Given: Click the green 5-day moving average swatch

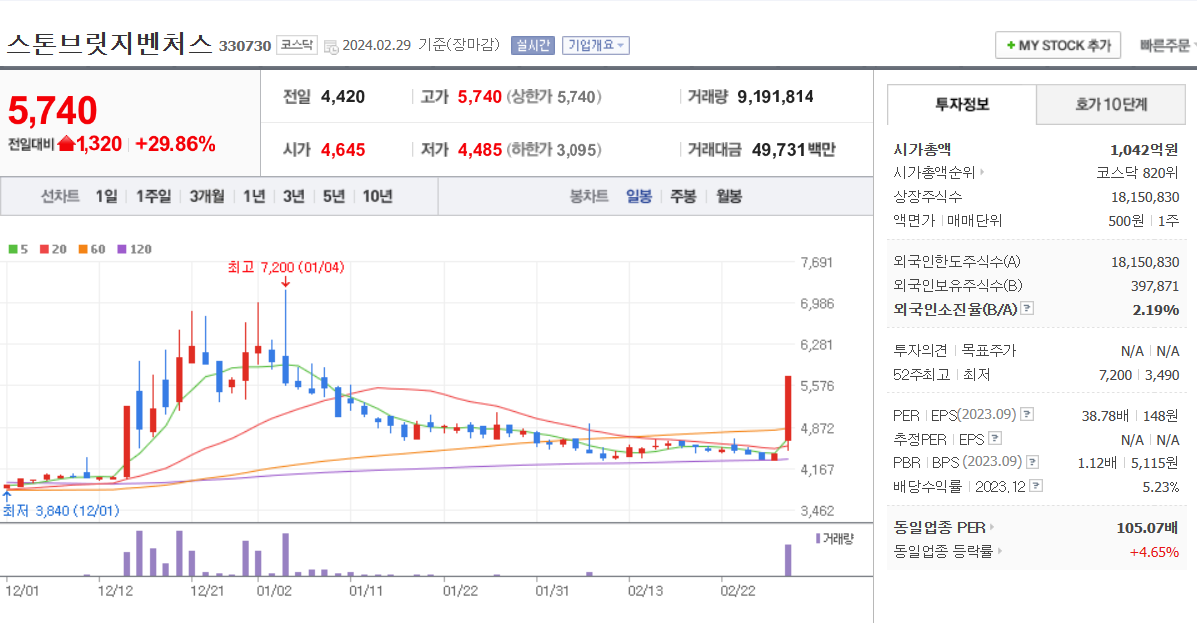Looking at the screenshot, I should pyautogui.click(x=12, y=249).
